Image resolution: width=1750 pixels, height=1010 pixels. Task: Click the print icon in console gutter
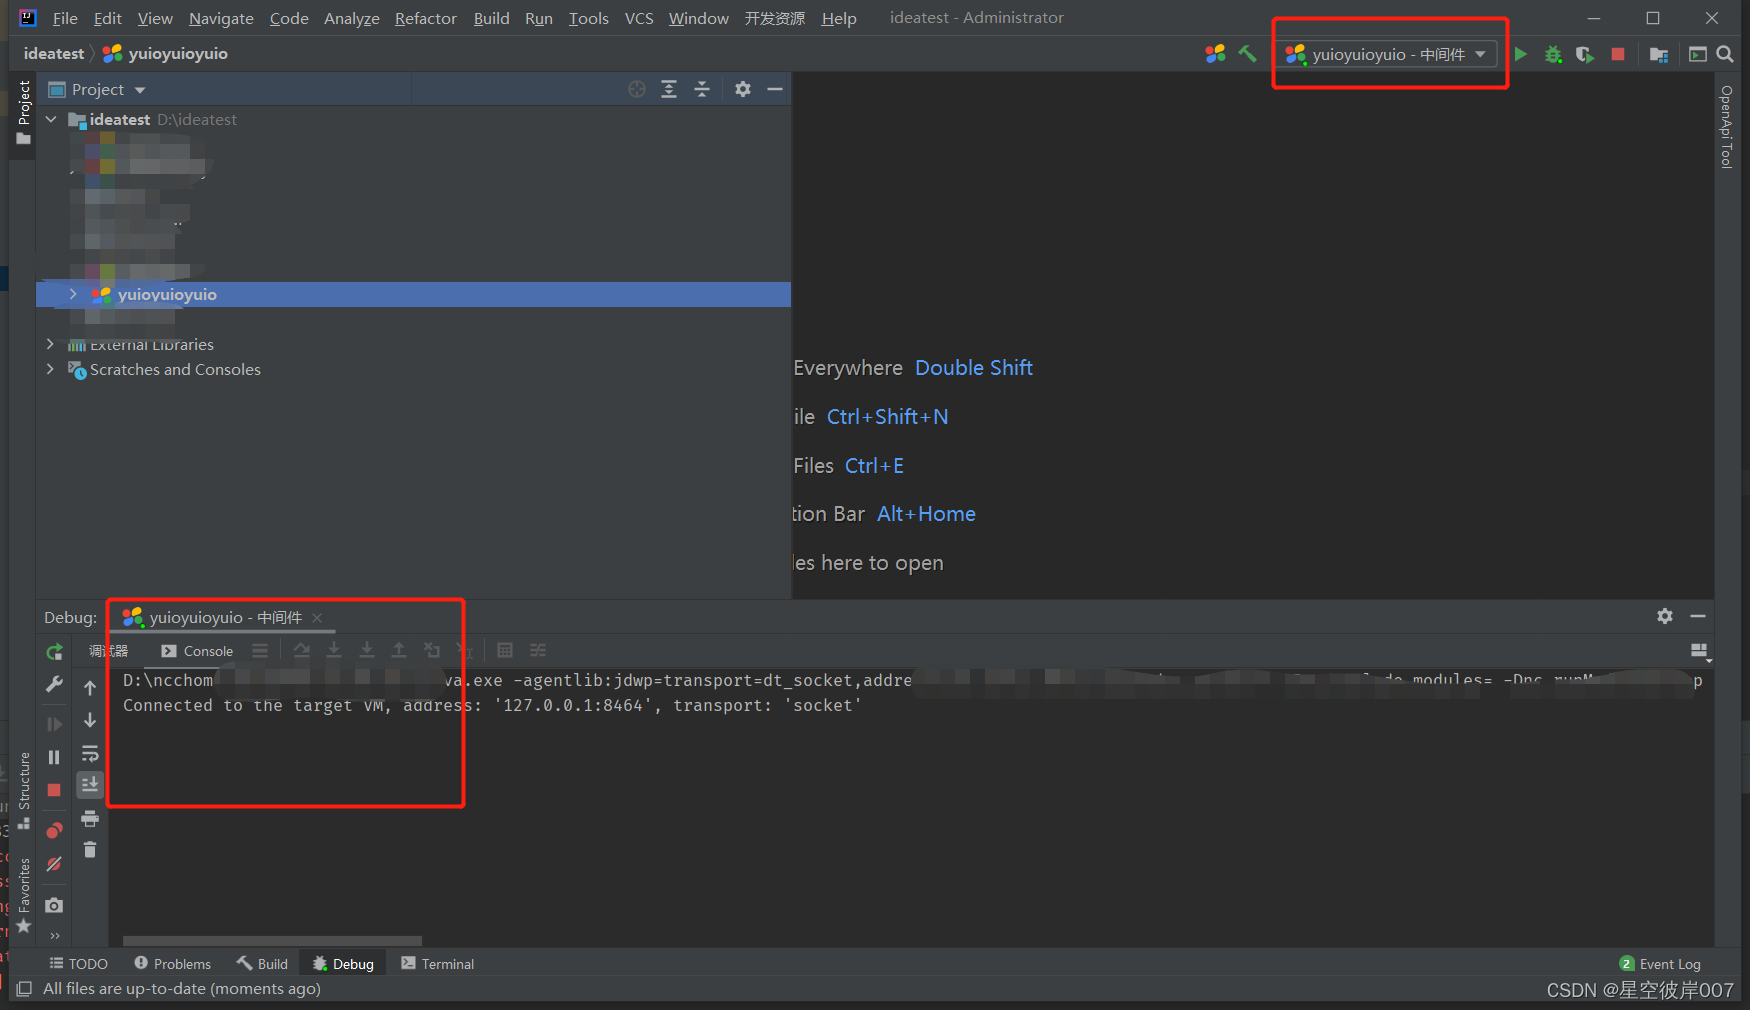(90, 819)
